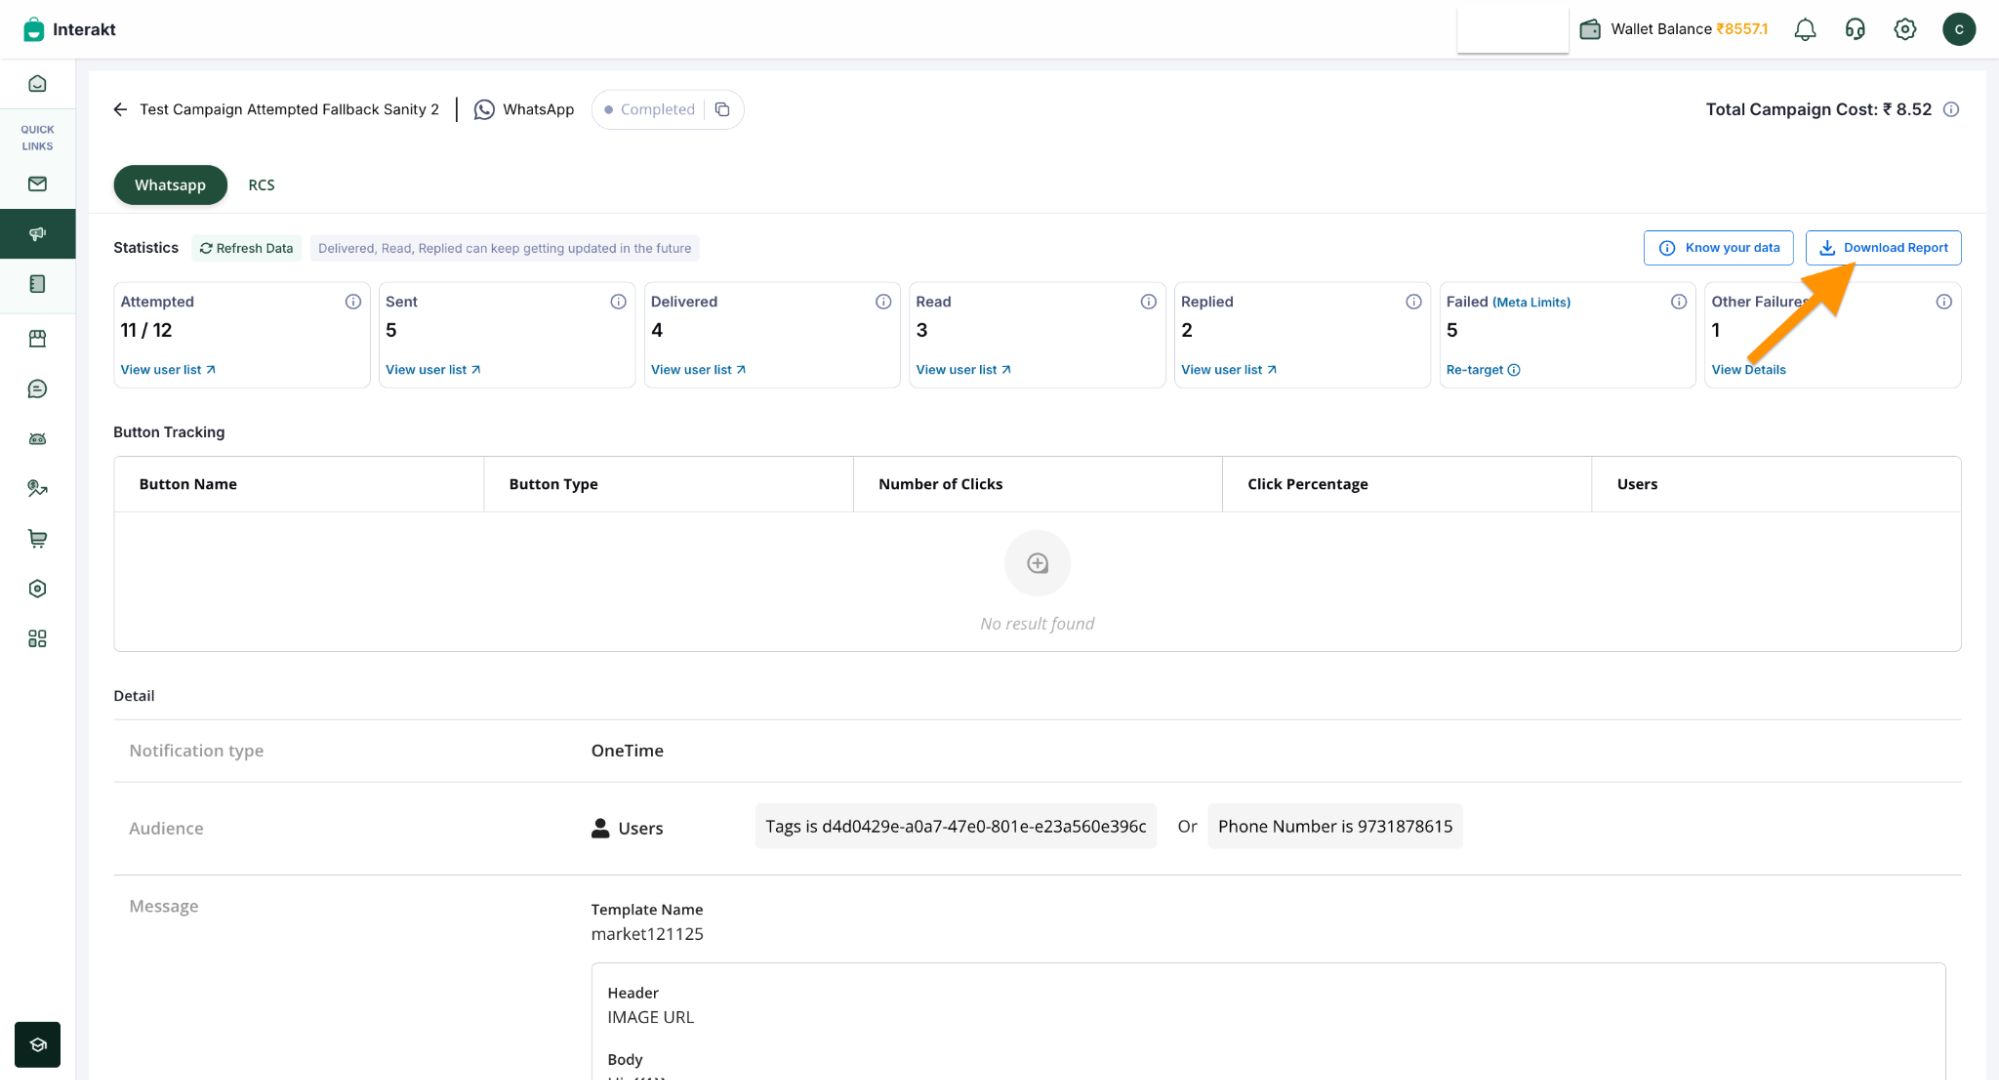
Task: Refresh Data in Statistics section
Action: [x=246, y=248]
